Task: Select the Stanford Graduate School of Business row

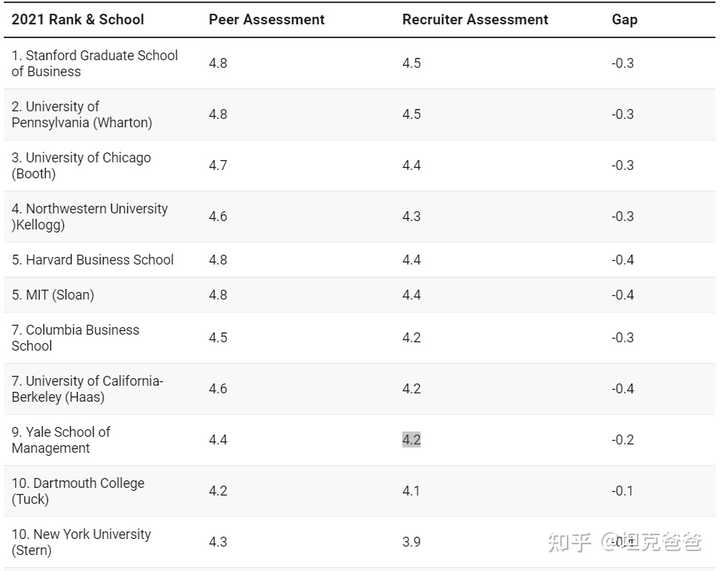Action: 94,63
